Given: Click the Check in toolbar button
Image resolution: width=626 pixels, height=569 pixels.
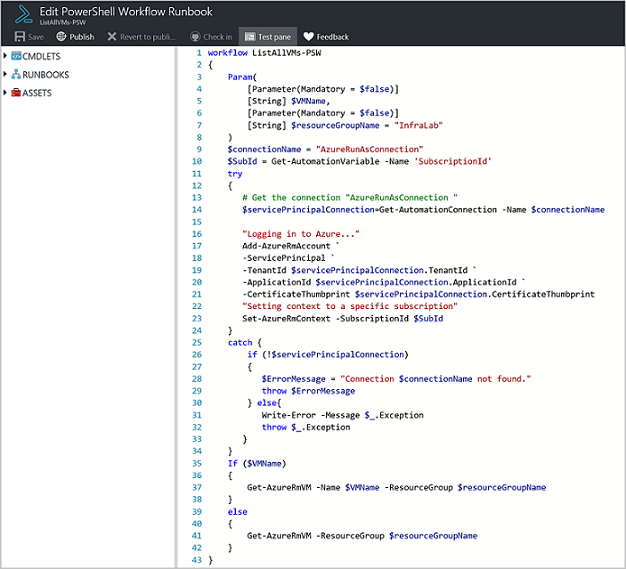Looking at the screenshot, I should click(x=210, y=37).
